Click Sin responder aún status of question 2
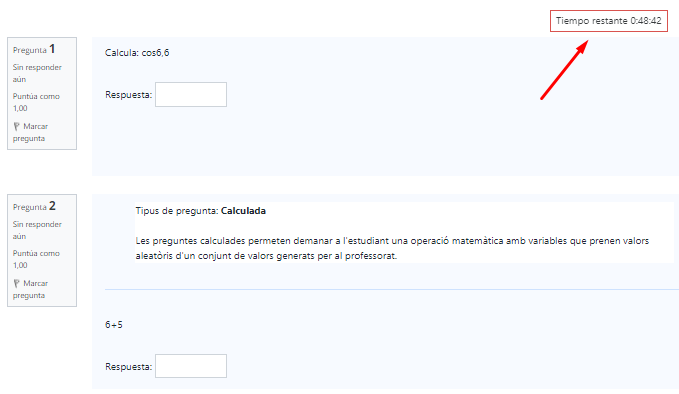The image size is (679, 394). pos(37,230)
